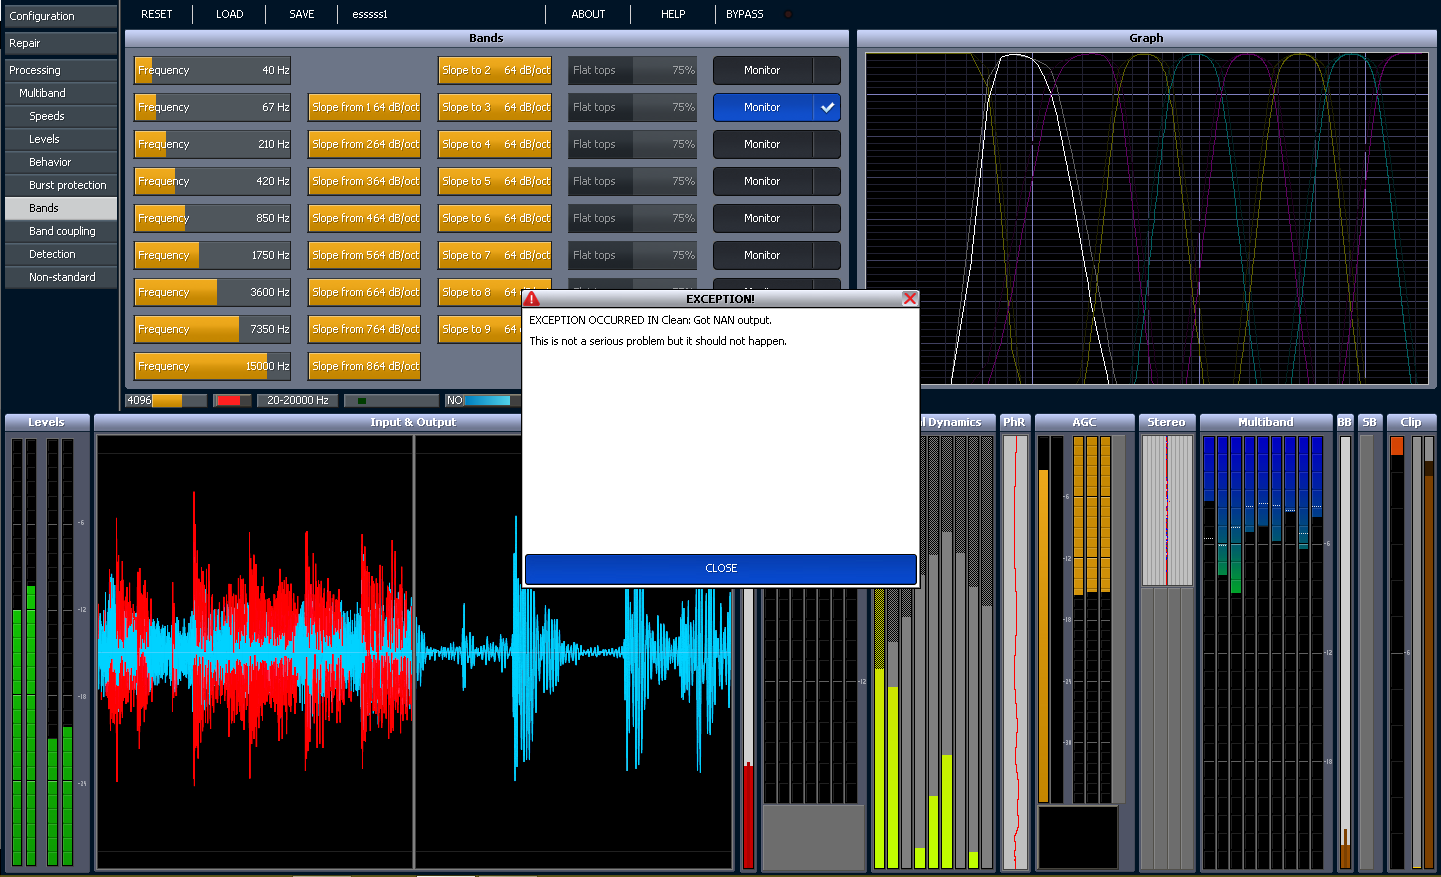Close the exception dialog with red X
This screenshot has height=877, width=1441.
click(910, 299)
